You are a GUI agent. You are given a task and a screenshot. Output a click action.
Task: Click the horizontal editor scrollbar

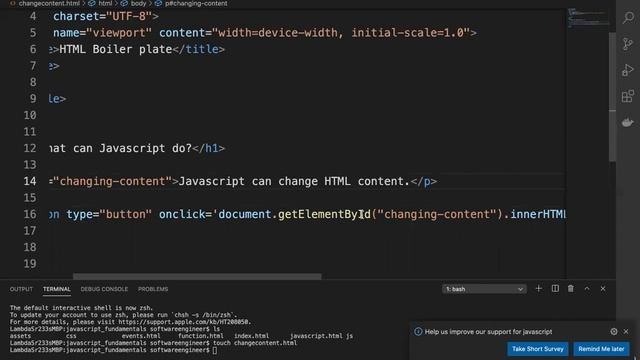click(x=197, y=276)
